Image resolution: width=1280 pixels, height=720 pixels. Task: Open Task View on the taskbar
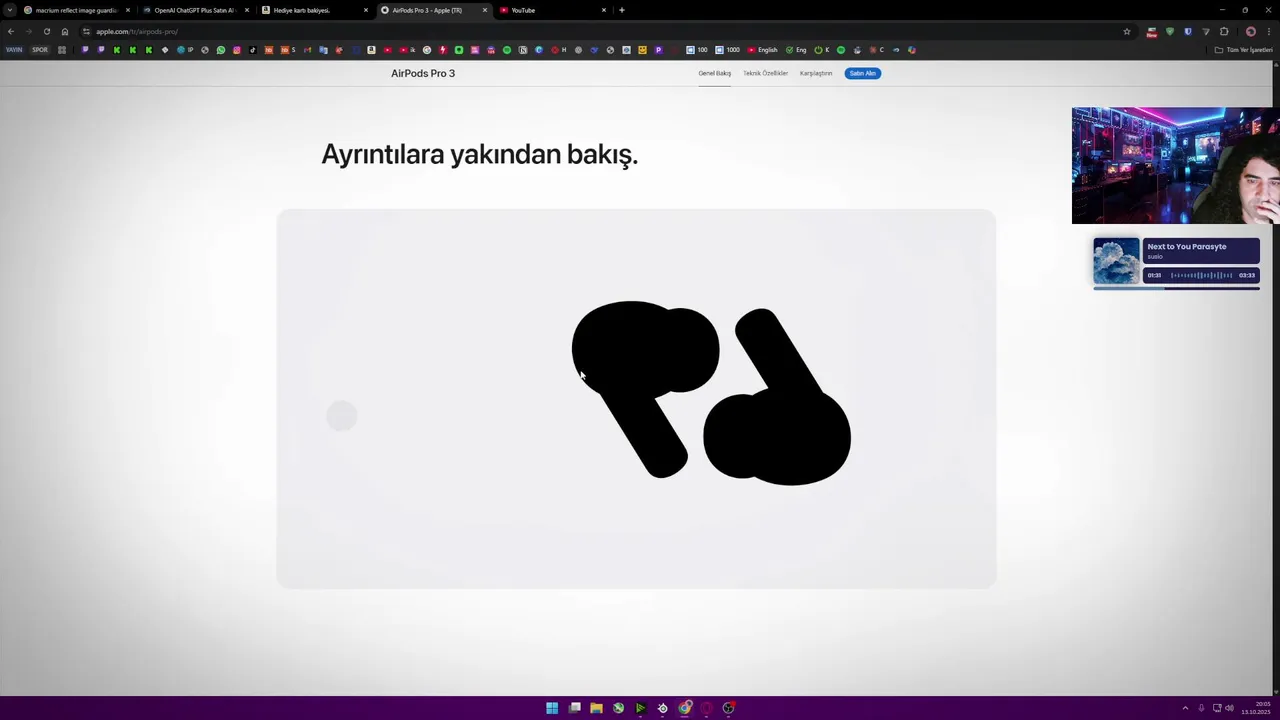pos(575,708)
